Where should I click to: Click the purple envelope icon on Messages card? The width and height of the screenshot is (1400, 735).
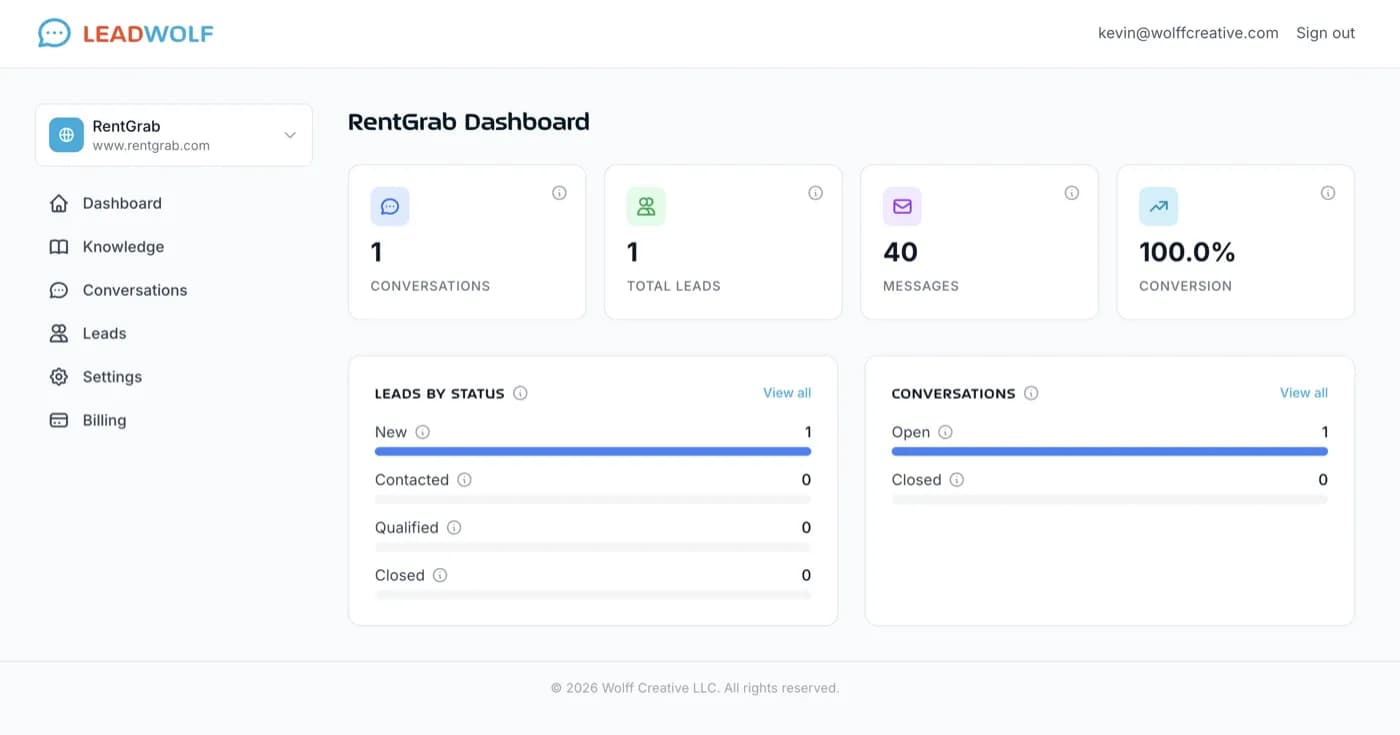pos(902,207)
